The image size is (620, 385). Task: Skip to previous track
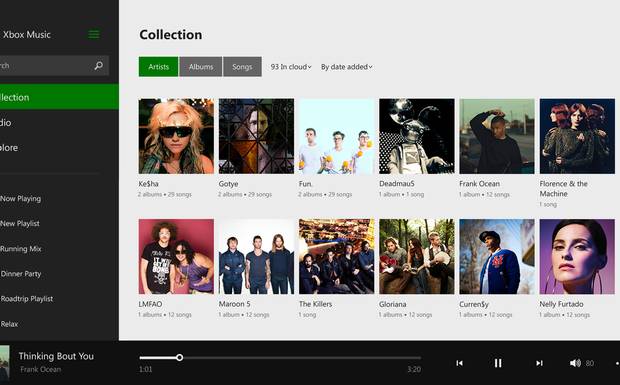459,363
